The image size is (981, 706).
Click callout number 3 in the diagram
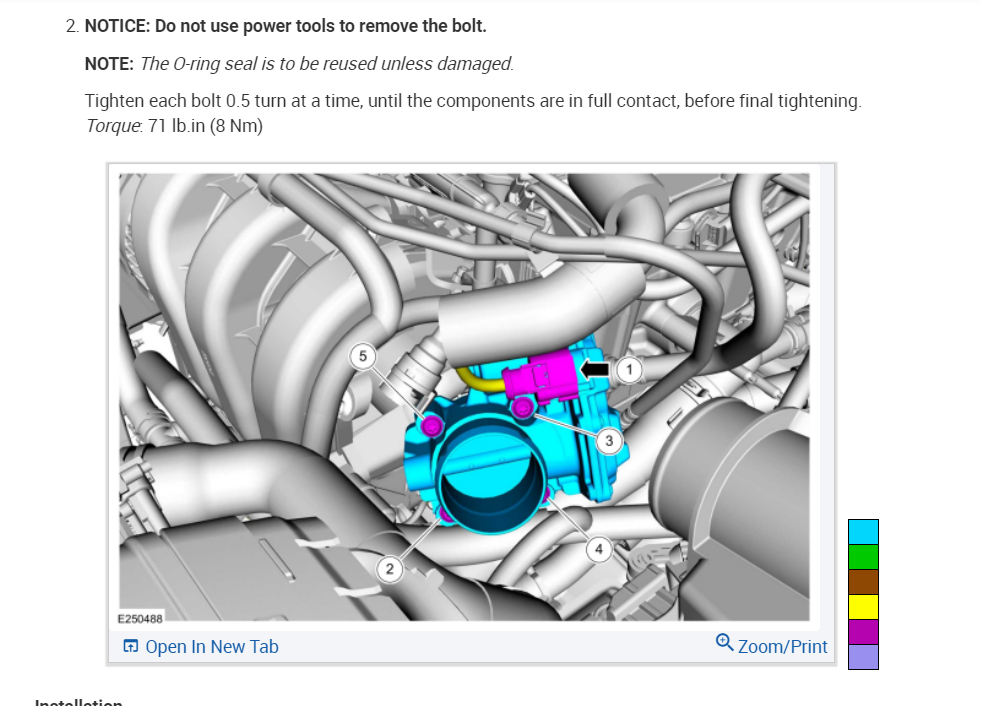[x=609, y=441]
